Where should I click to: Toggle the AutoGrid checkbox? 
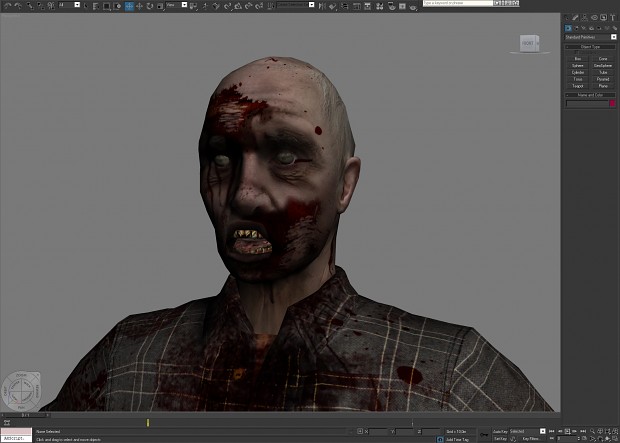[577, 52]
